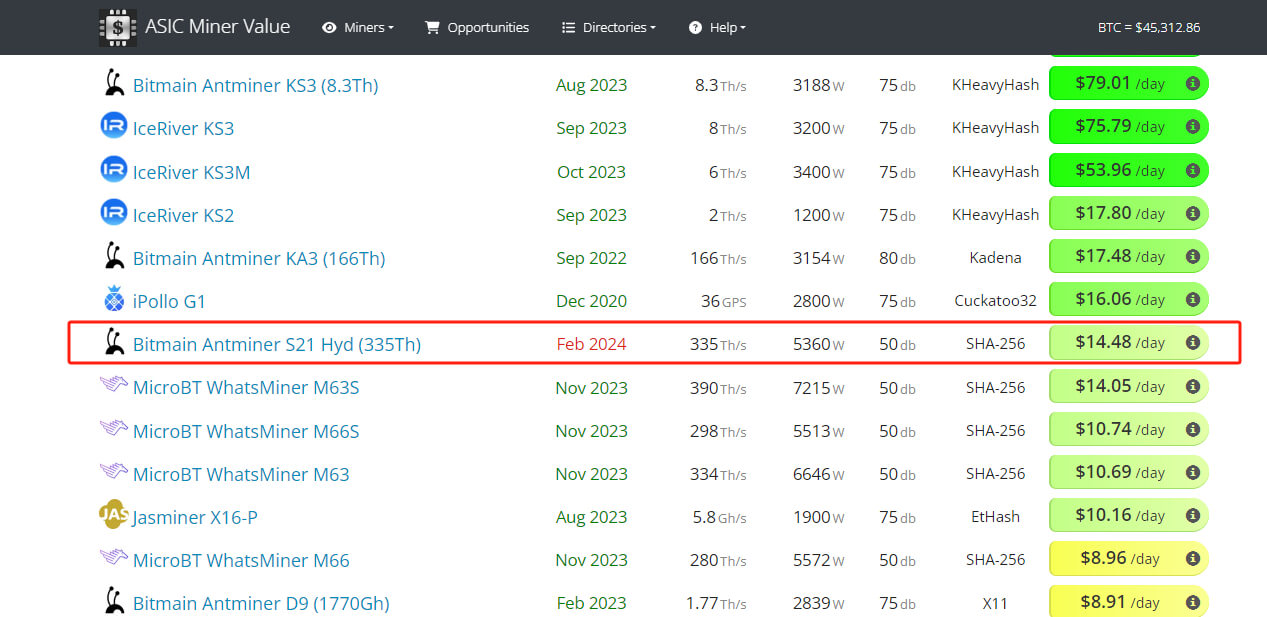Click the IceRiver KS3 brand logo icon
Viewport: 1267px width, 617px height.
114,127
